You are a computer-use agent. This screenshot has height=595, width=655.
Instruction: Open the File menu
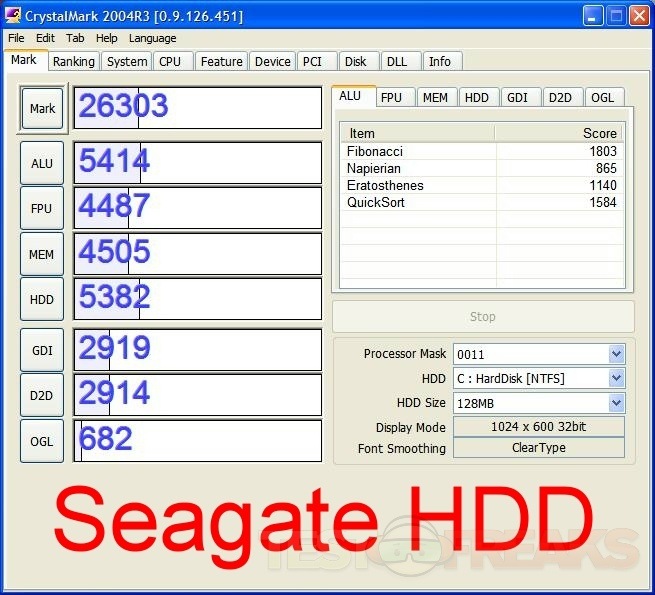pos(16,38)
